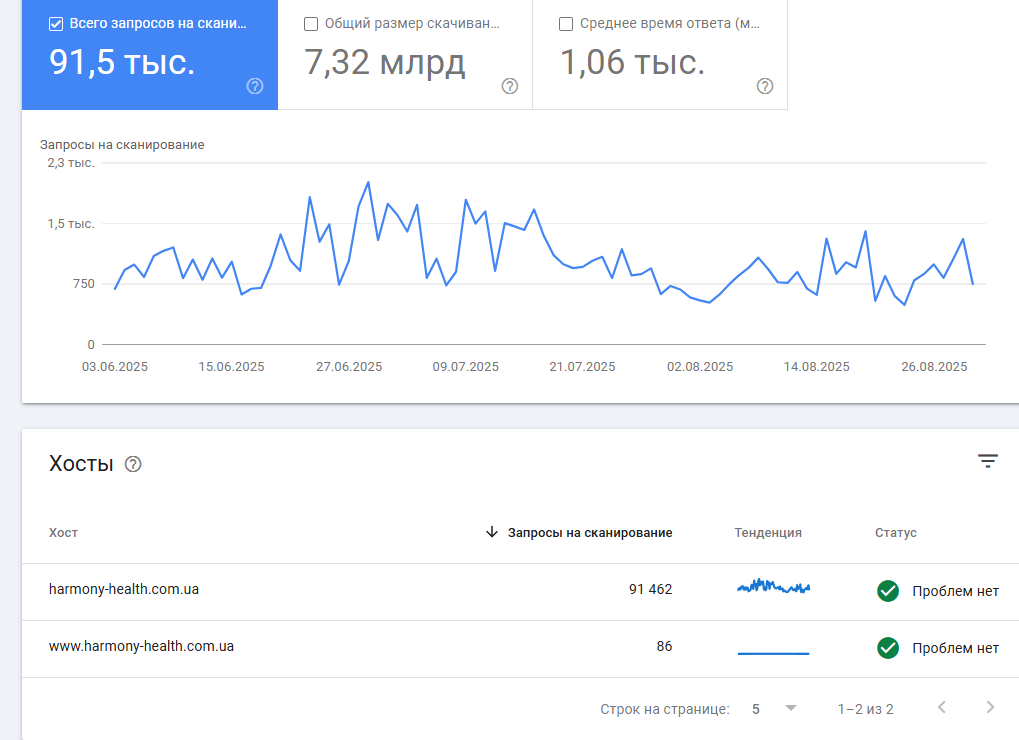Click trend sparkline for harmony-health.com.ua
This screenshot has width=1019, height=740.
pos(773,587)
